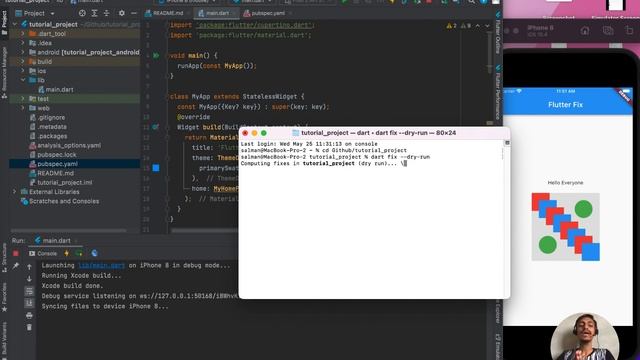
Task: Expand the test folder
Action: 23,99
